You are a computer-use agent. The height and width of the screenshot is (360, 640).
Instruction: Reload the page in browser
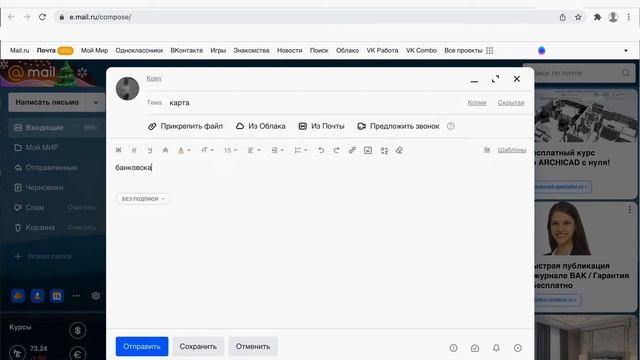pos(42,17)
